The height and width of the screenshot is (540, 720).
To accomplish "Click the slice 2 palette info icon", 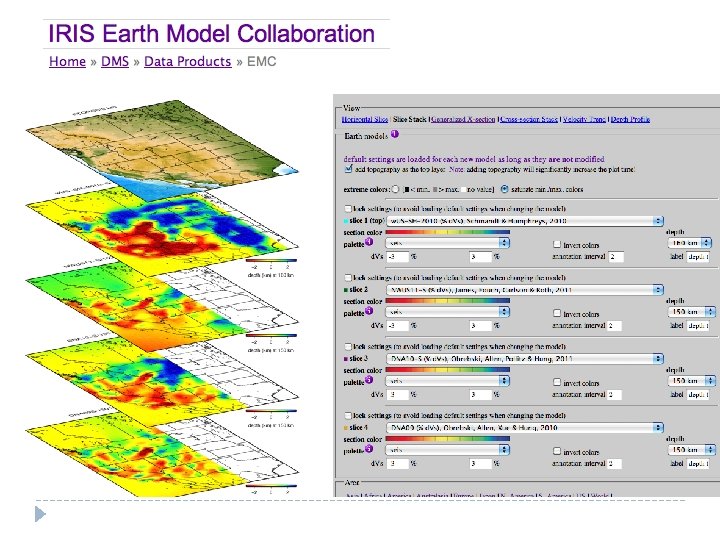I will [369, 311].
